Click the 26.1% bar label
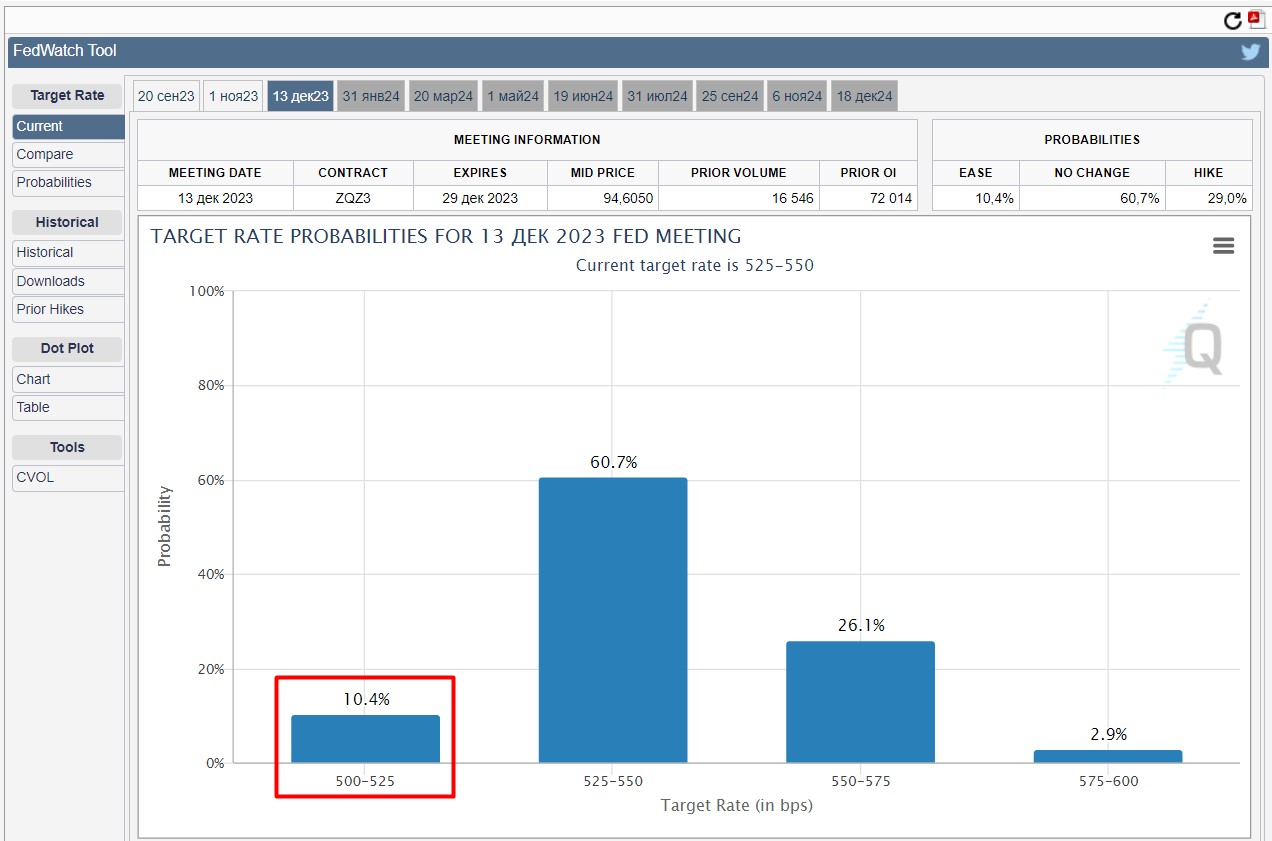Image resolution: width=1272 pixels, height=841 pixels. [861, 625]
